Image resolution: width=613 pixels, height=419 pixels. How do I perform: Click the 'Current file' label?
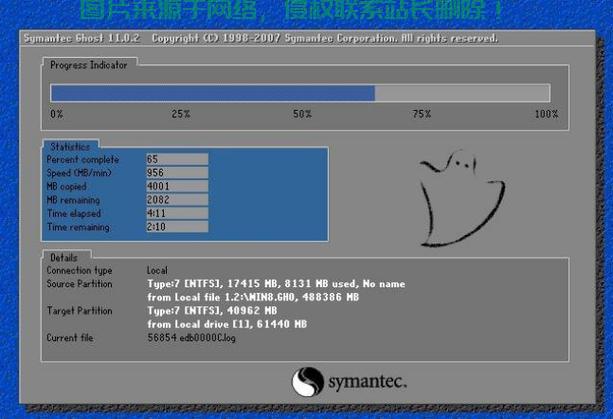70,338
